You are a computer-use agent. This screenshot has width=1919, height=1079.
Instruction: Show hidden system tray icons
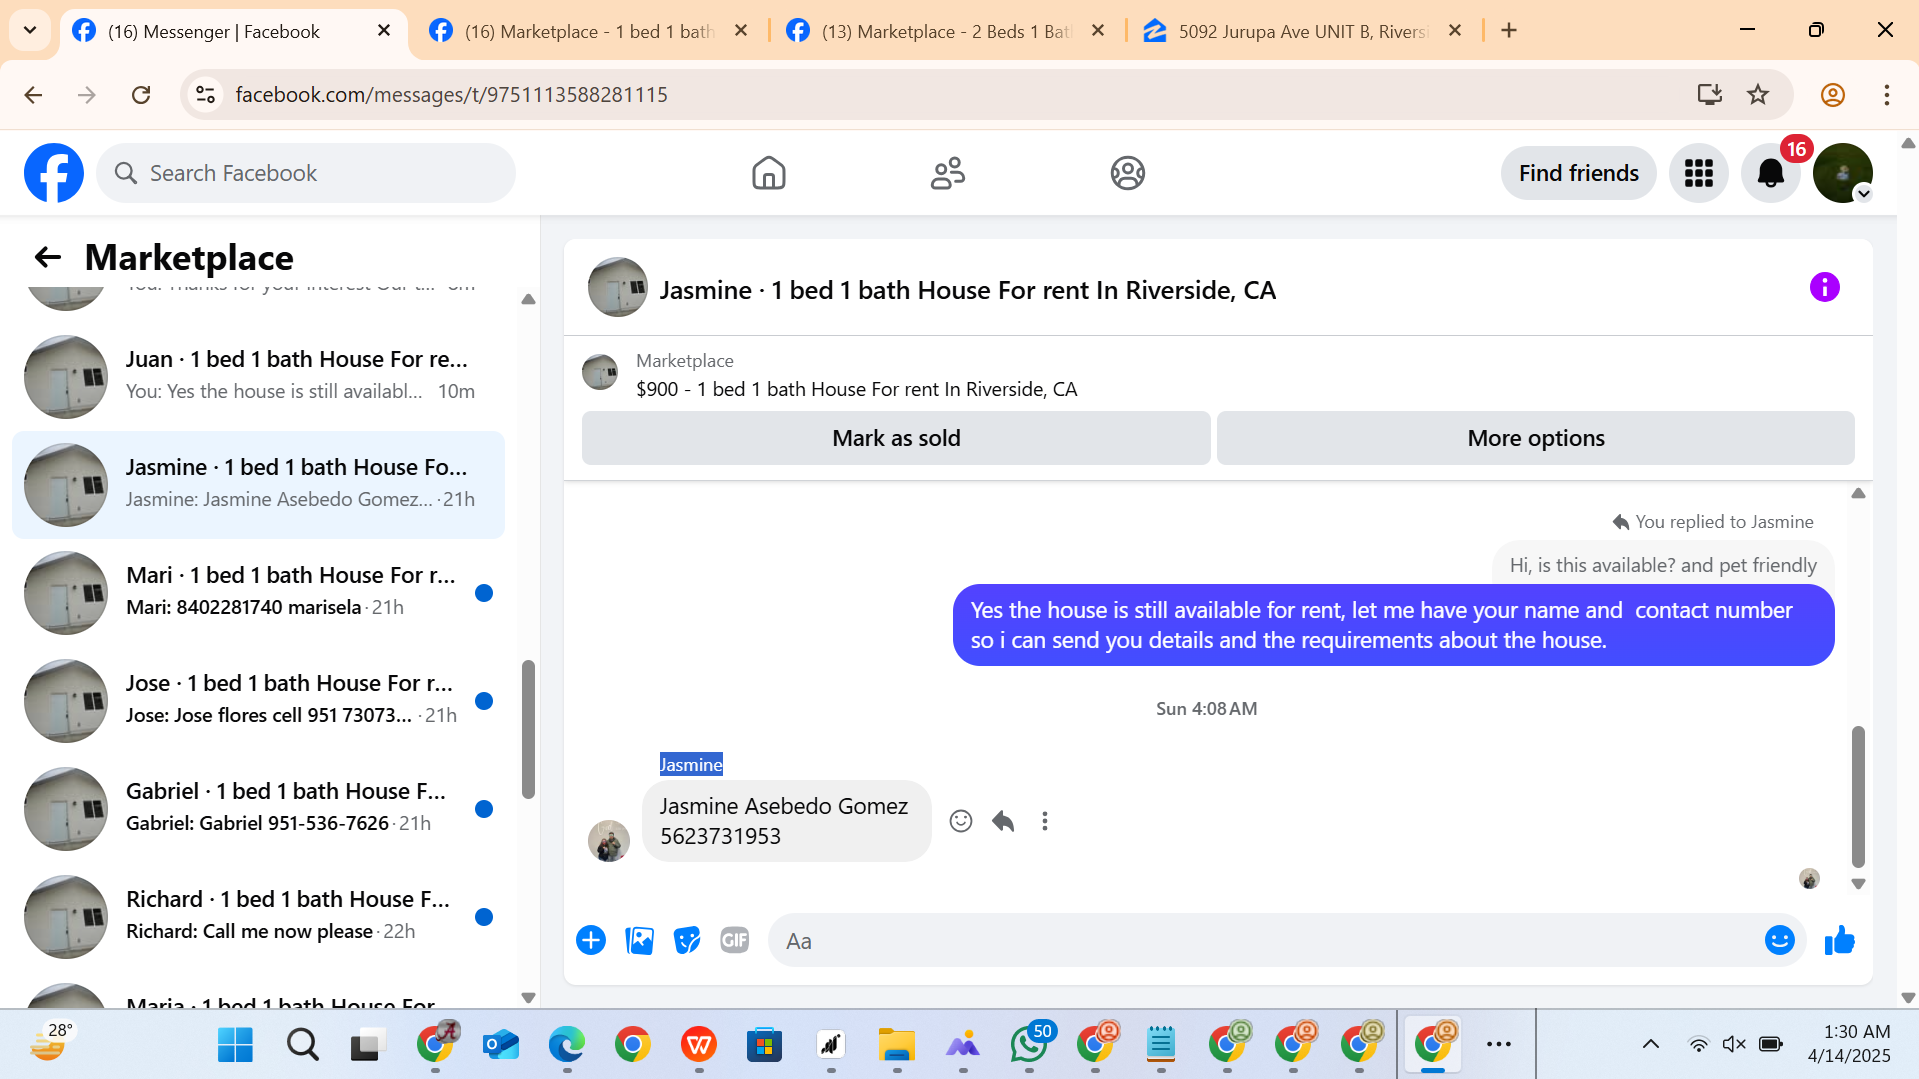[x=1650, y=1045]
